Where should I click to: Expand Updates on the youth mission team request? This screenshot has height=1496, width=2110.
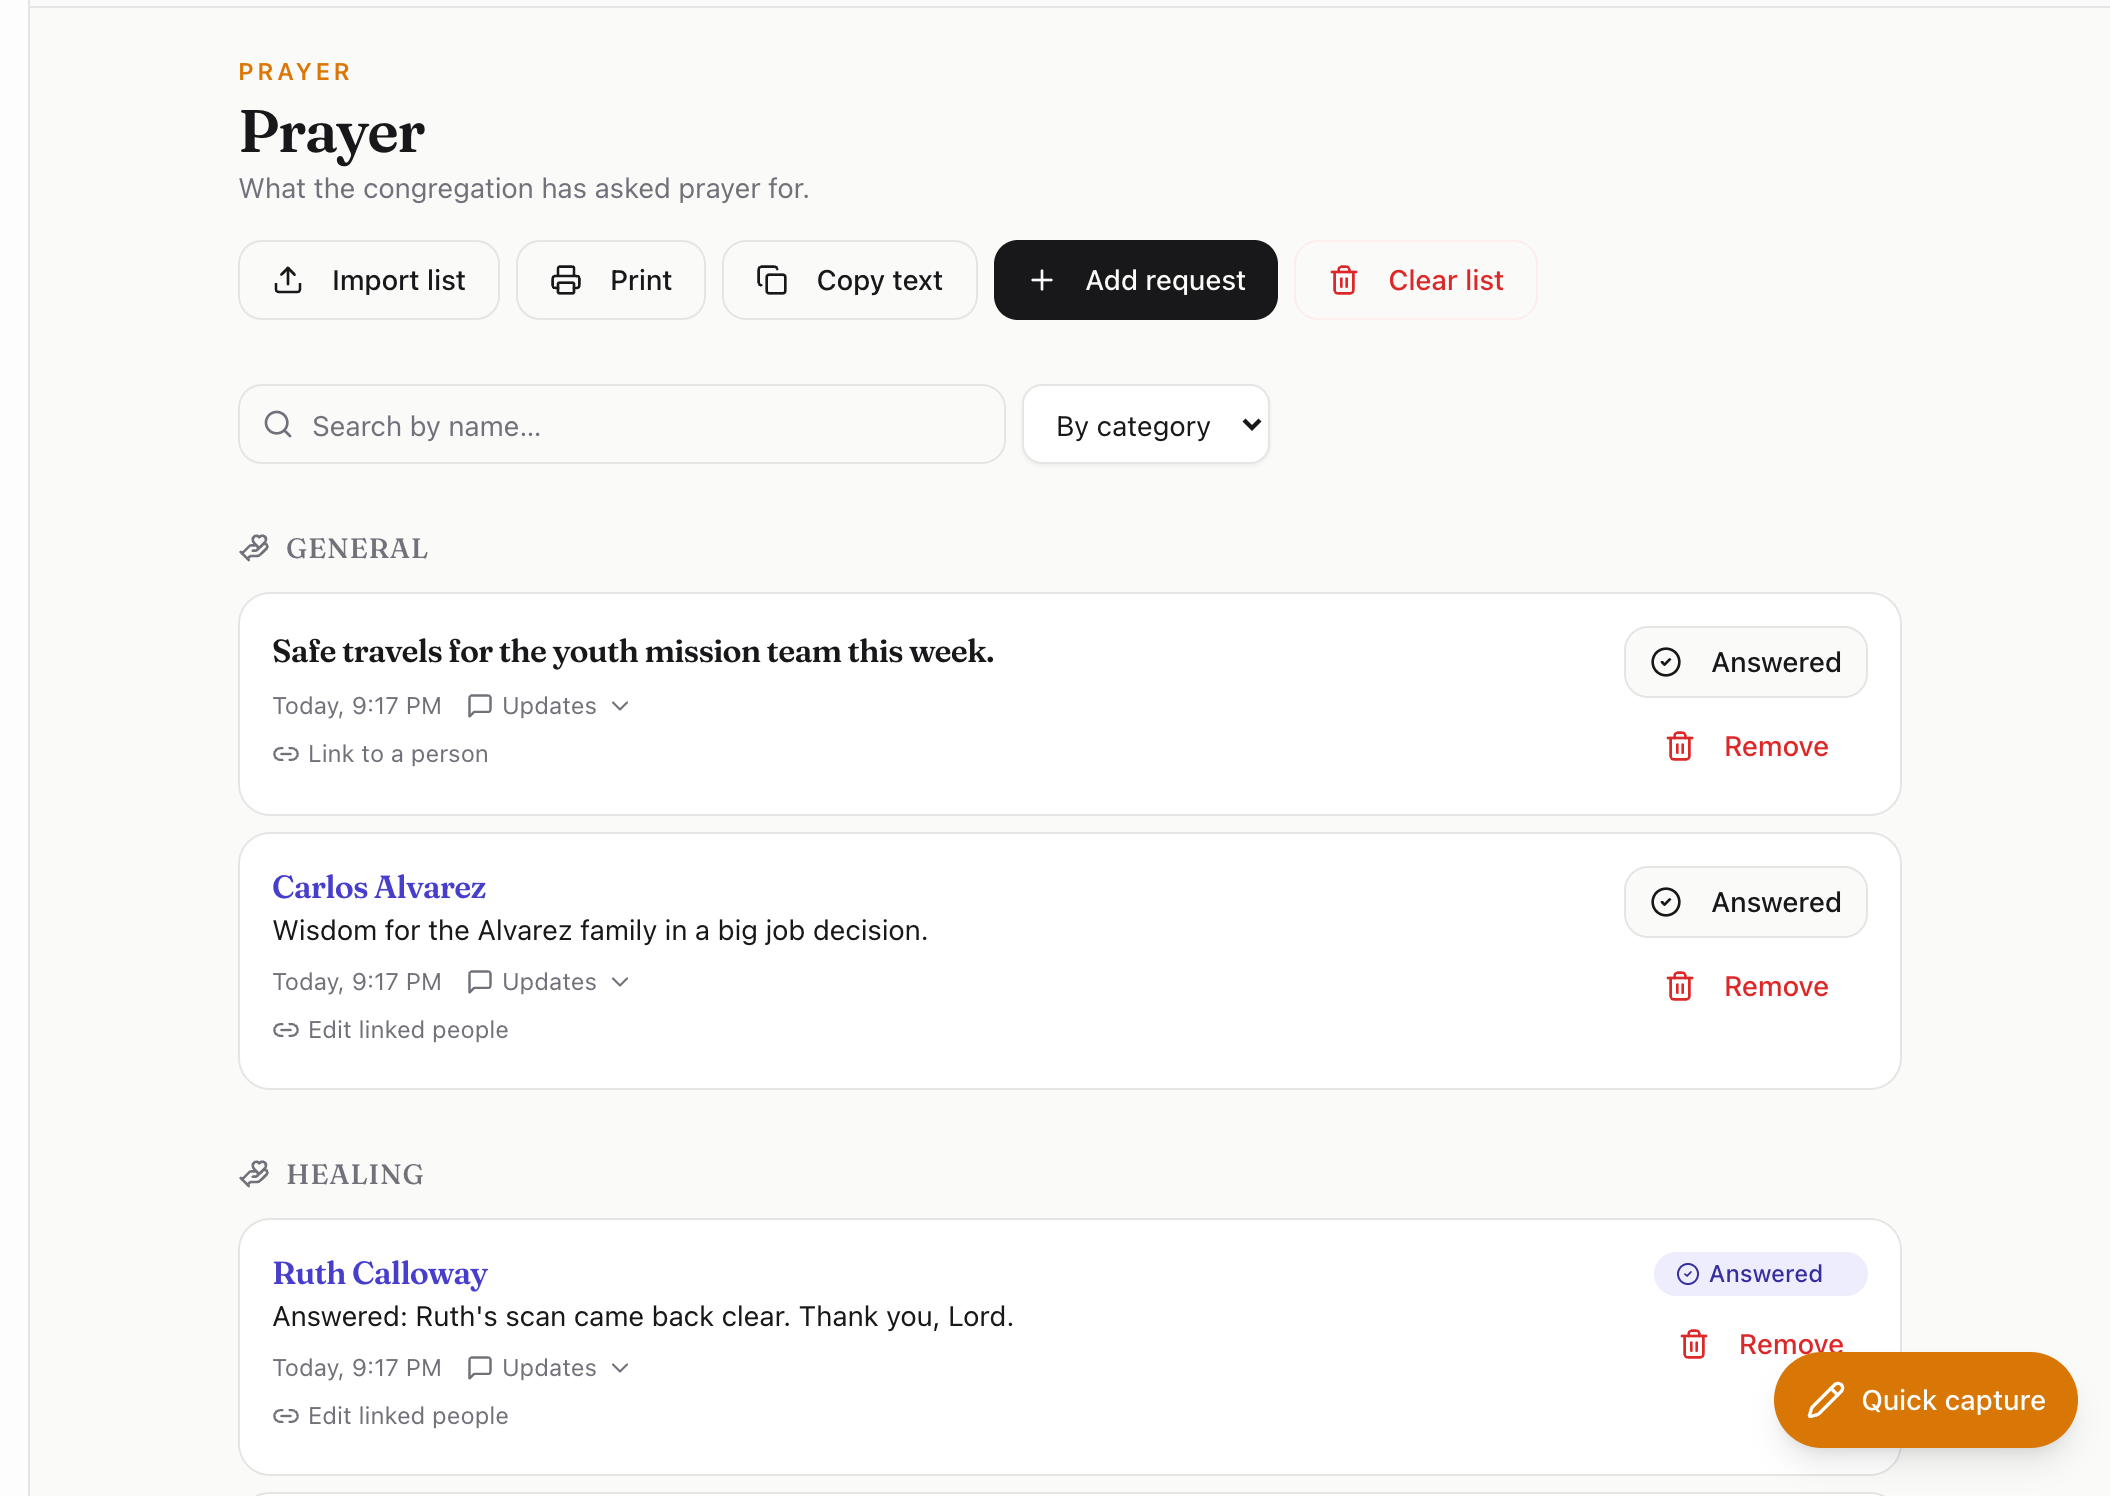[549, 706]
